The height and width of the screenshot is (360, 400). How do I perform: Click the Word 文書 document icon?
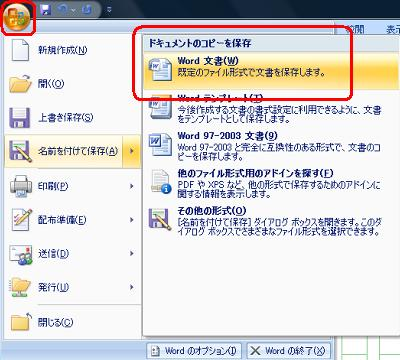[x=160, y=69]
